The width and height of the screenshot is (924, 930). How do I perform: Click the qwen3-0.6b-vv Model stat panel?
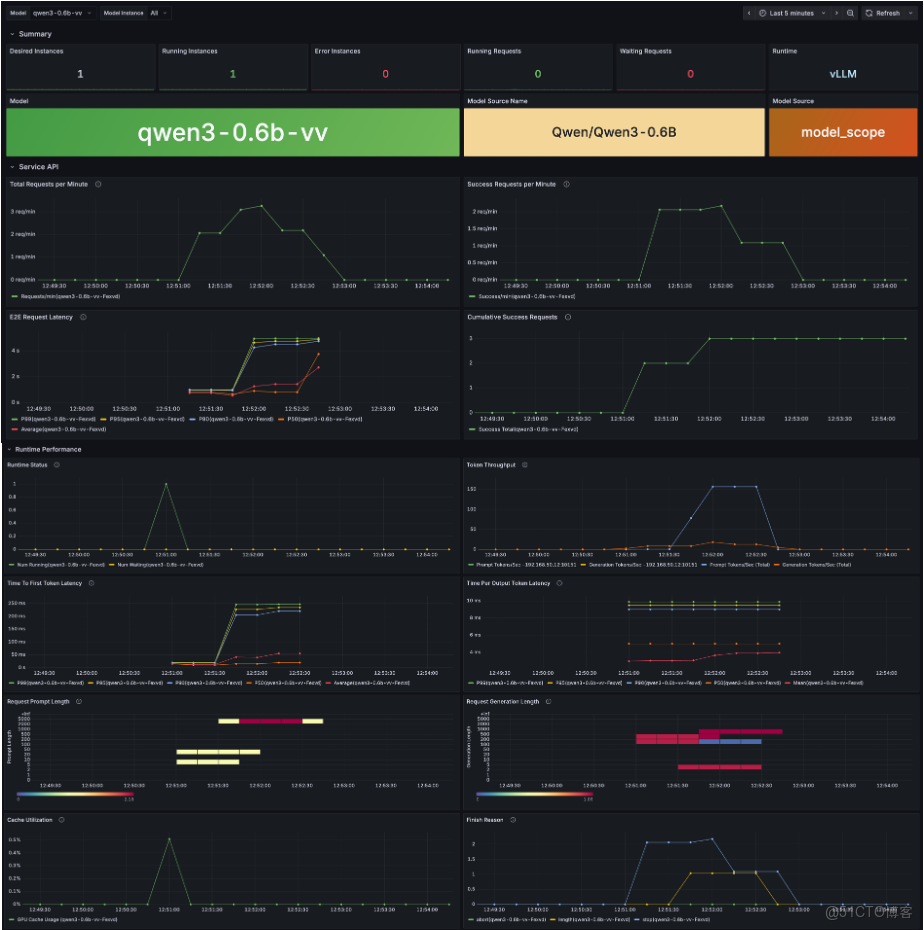232,132
